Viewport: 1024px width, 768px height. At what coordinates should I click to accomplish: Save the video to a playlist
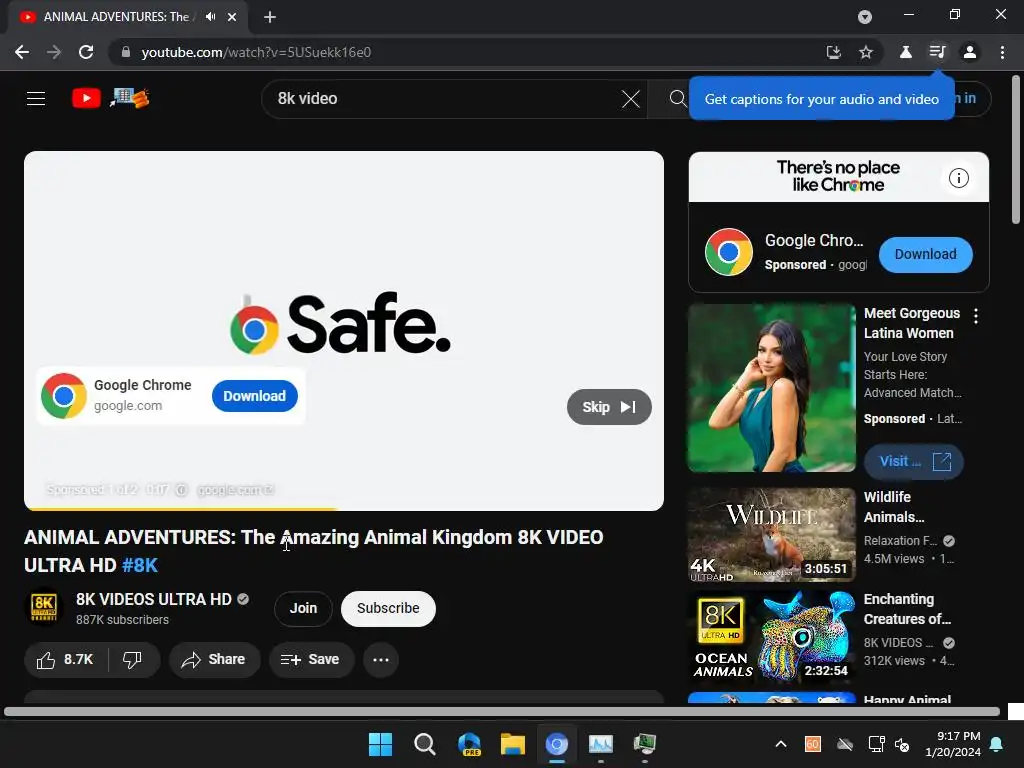pyautogui.click(x=311, y=660)
